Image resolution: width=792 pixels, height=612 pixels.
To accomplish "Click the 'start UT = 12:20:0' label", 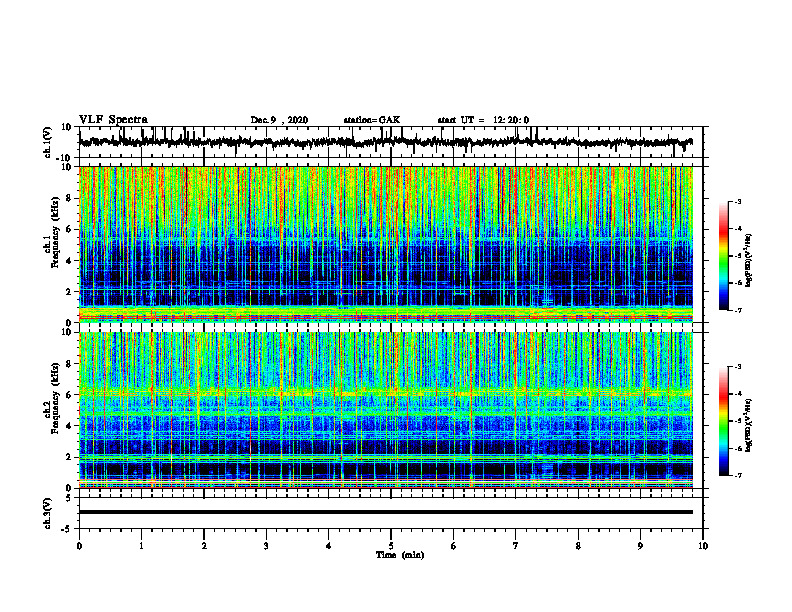I will click(483, 120).
